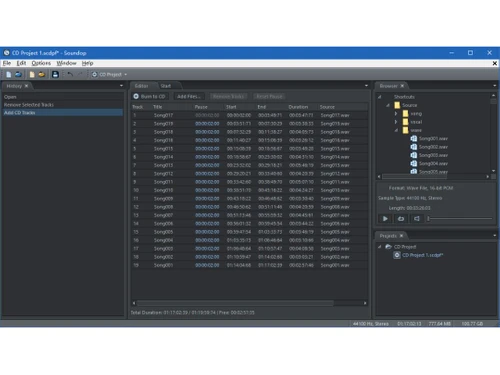The height and width of the screenshot is (375, 500).
Task: Select Remove Selected Tracks history entry
Action: (63, 105)
